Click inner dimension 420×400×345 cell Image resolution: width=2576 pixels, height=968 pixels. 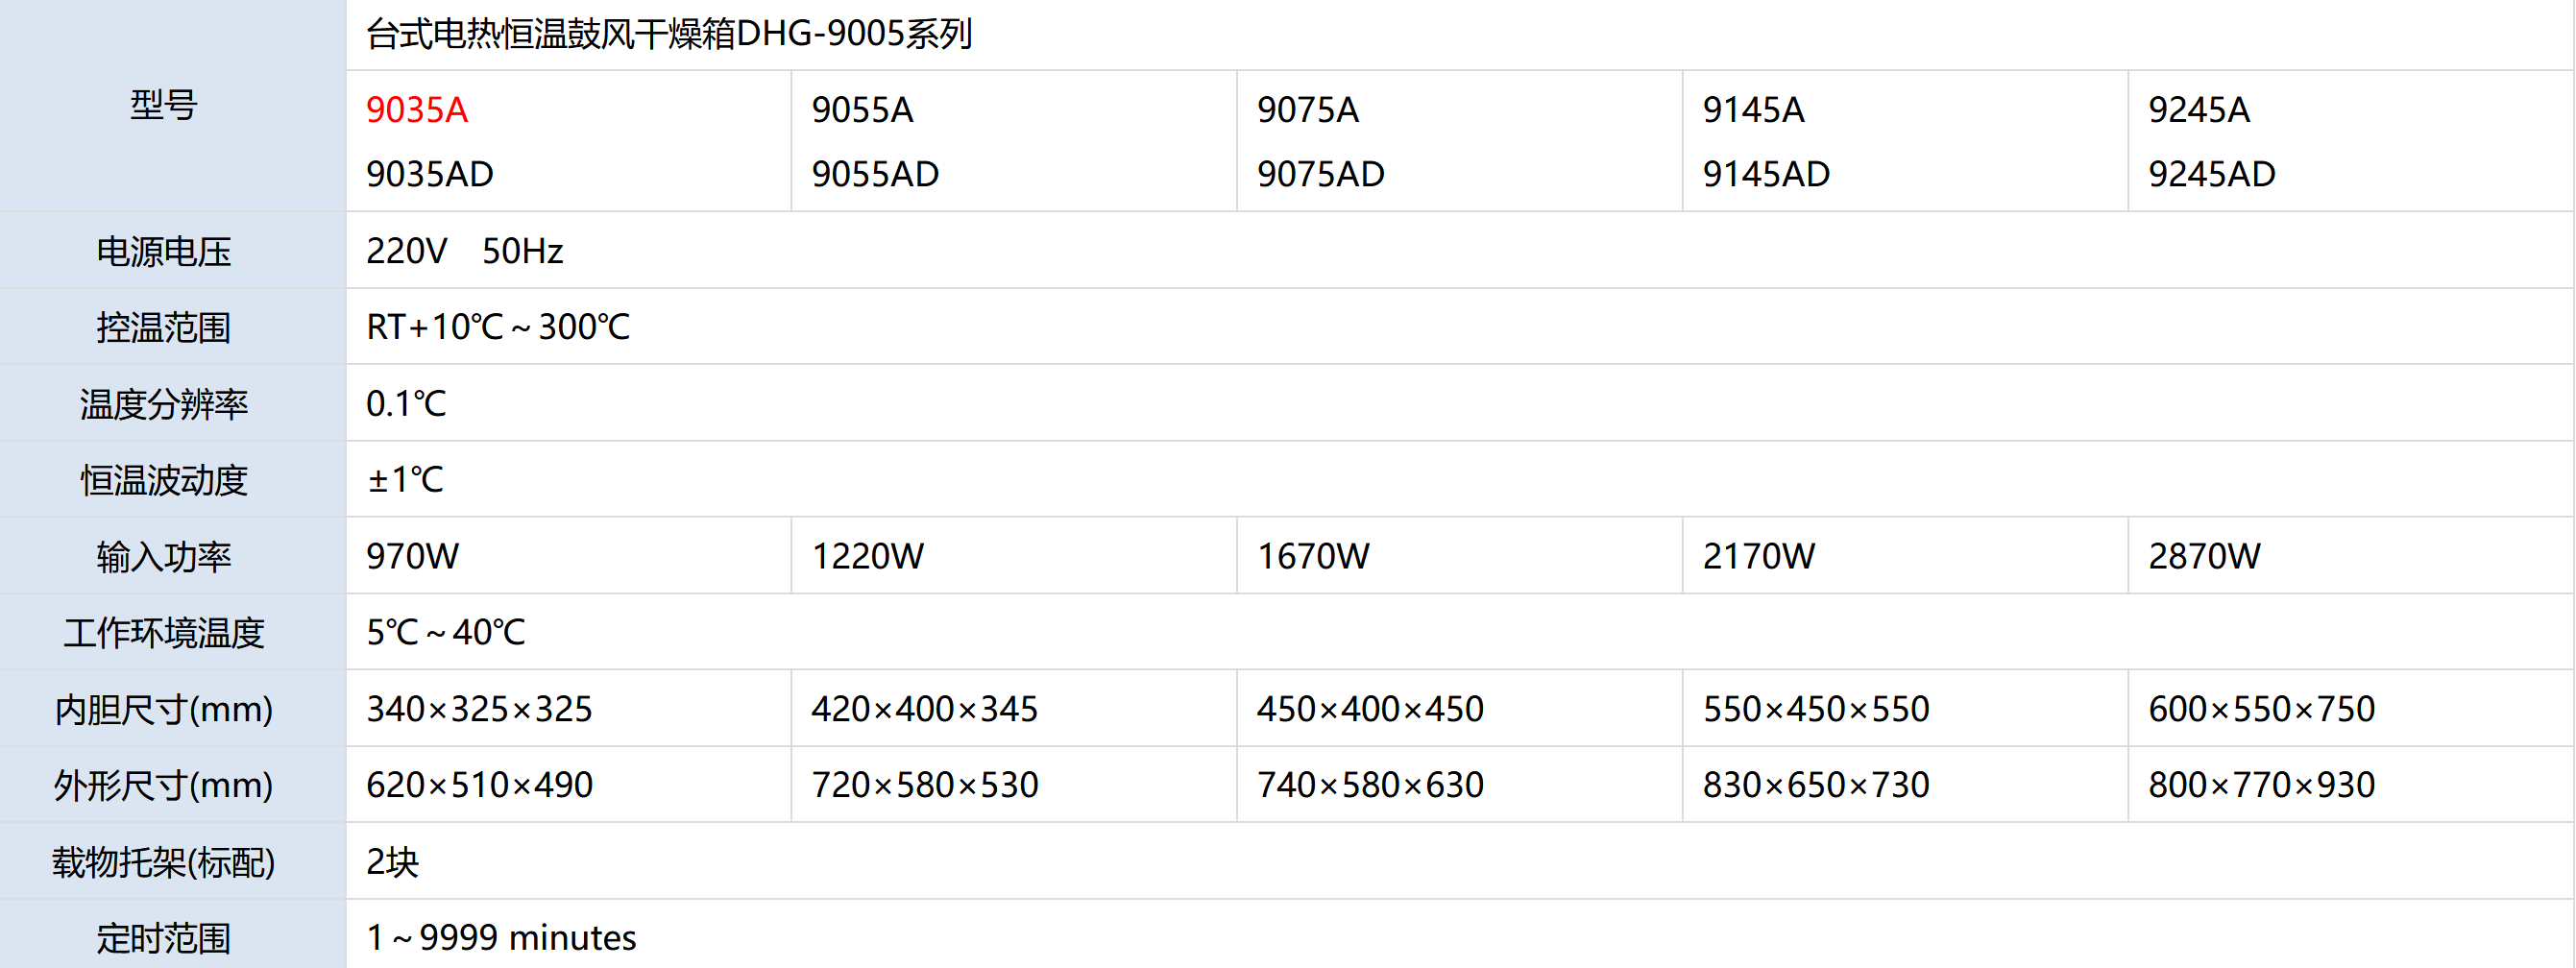(x=925, y=709)
